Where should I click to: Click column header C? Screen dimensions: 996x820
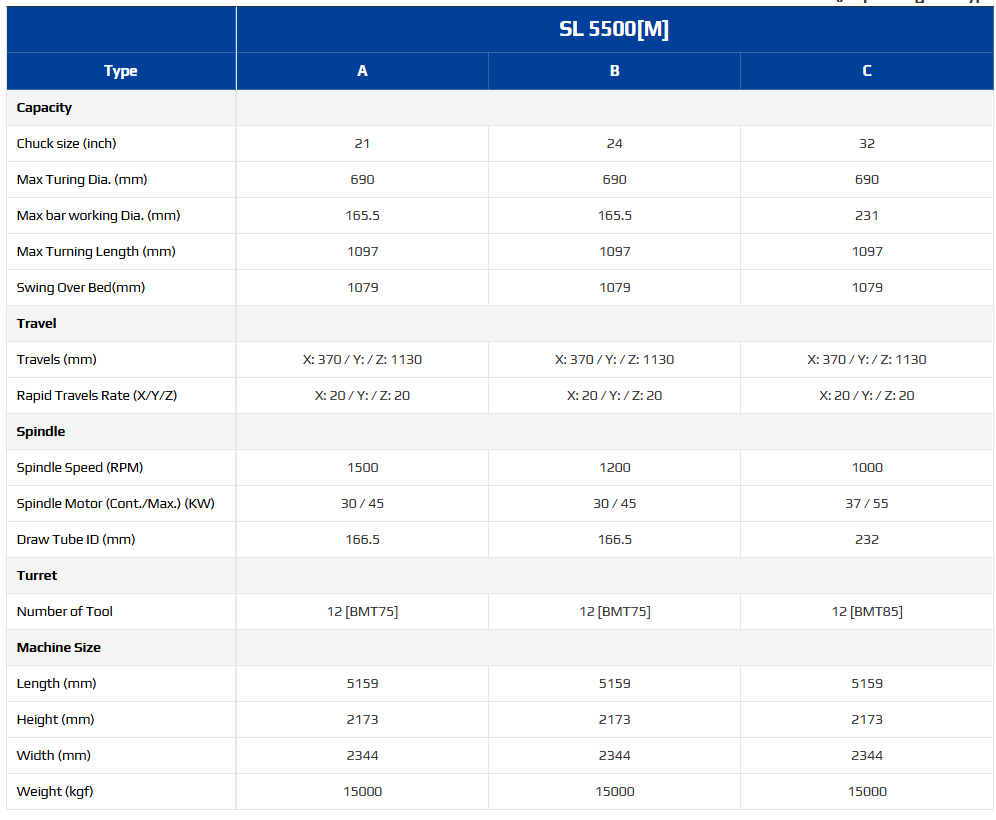coord(867,71)
